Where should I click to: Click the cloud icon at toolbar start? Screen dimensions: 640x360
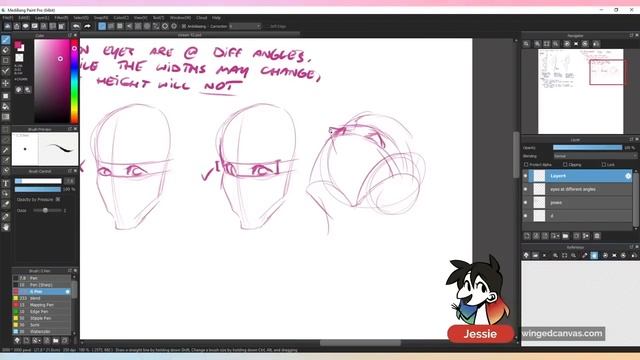8,26
